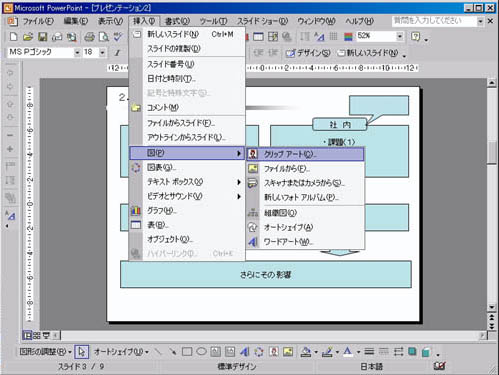The image size is (499, 375).
Task: Open the スライドショー(D) menu
Action: tap(262, 21)
